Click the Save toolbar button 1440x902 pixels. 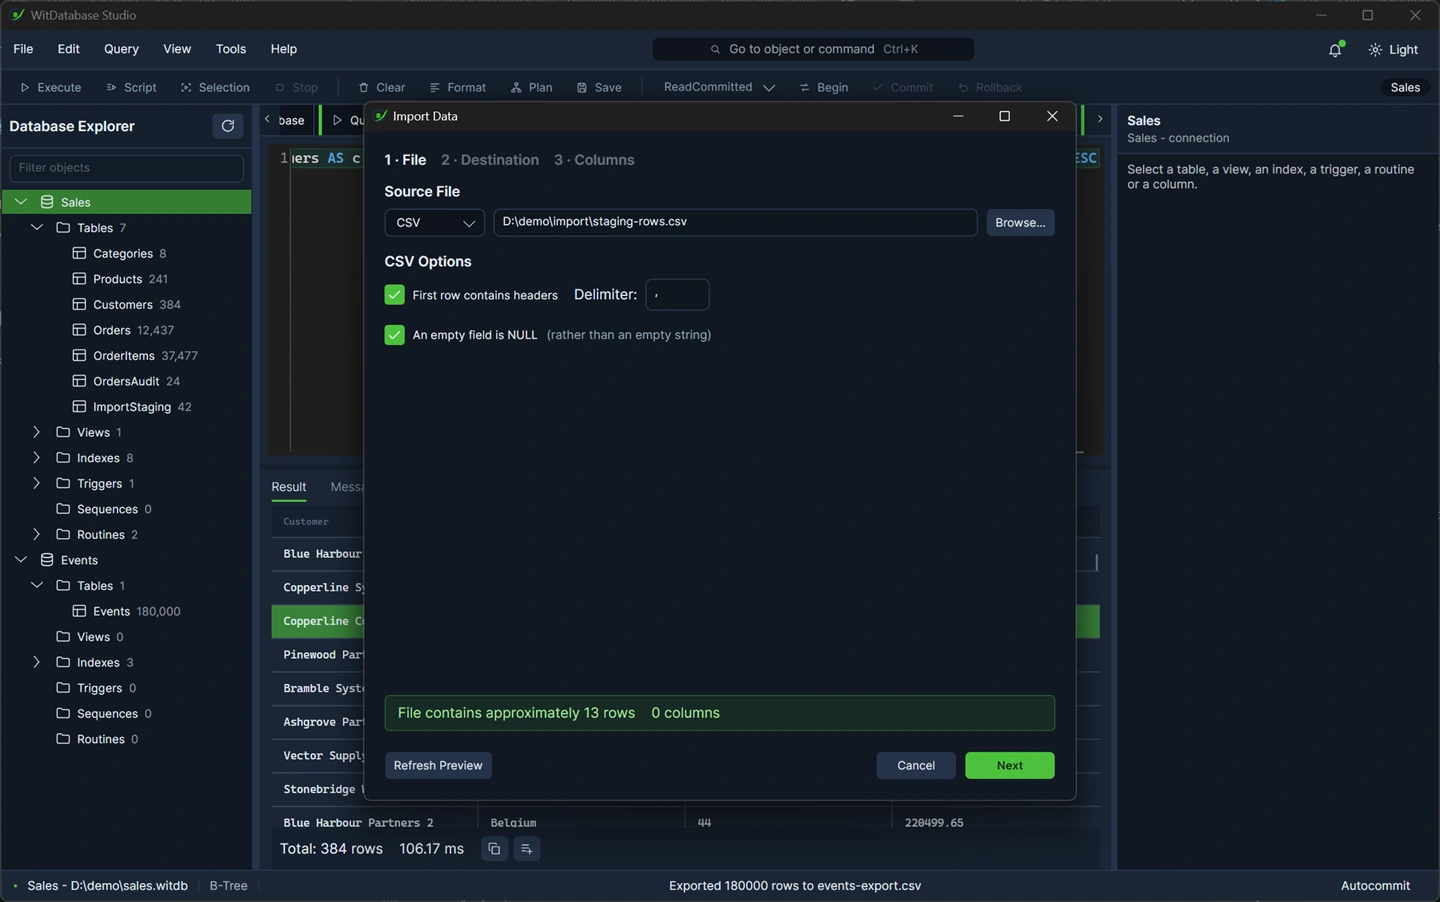point(599,88)
